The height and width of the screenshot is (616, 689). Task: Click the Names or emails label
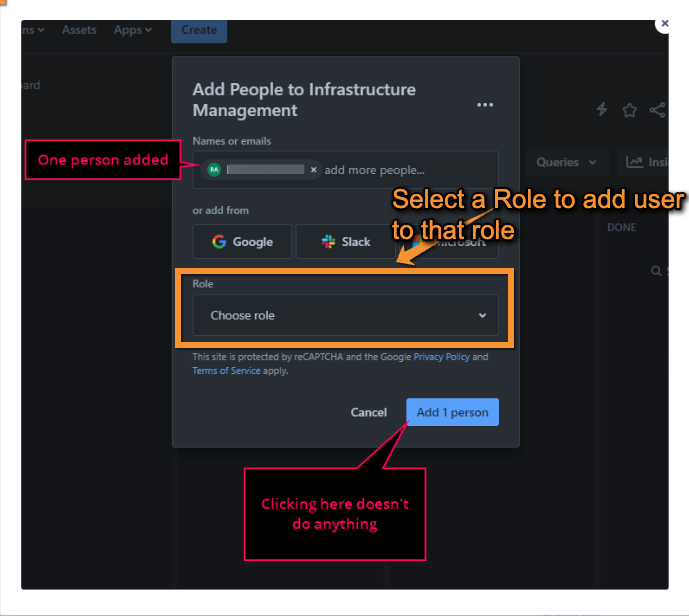click(x=232, y=141)
